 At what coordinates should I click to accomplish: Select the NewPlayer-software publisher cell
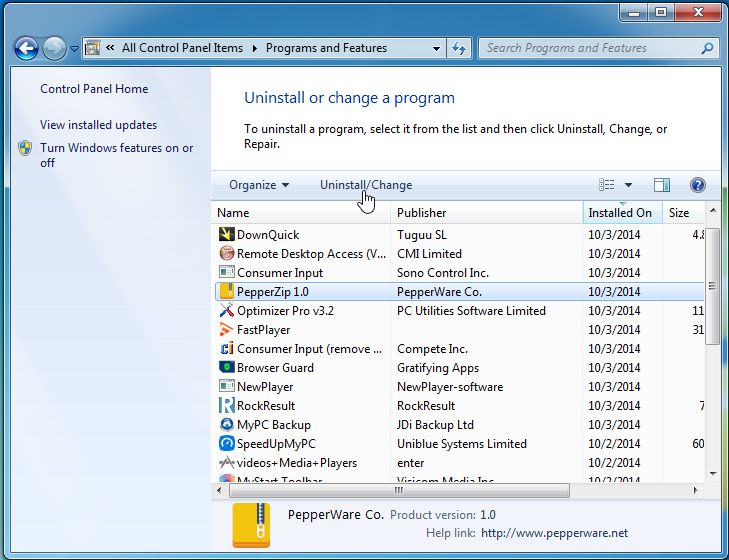coord(450,387)
